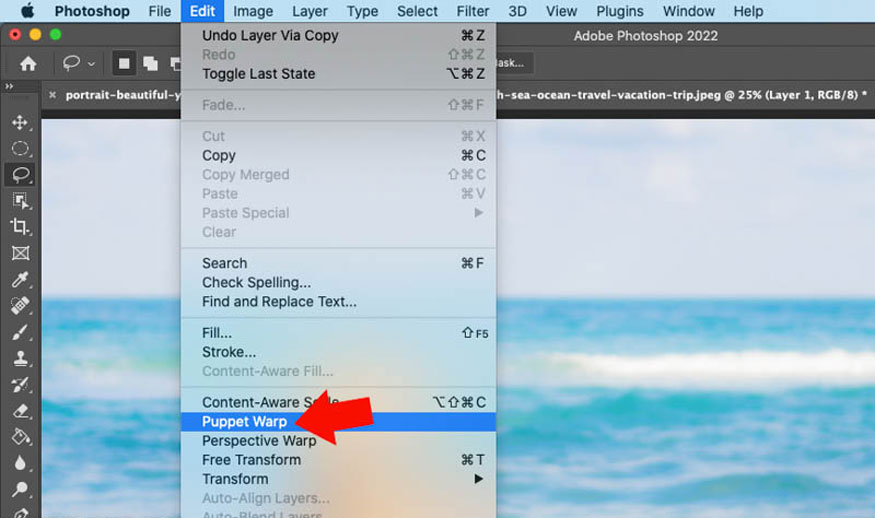Screen dimensions: 875x518
Task: Select the Frame tool
Action: pyautogui.click(x=20, y=253)
